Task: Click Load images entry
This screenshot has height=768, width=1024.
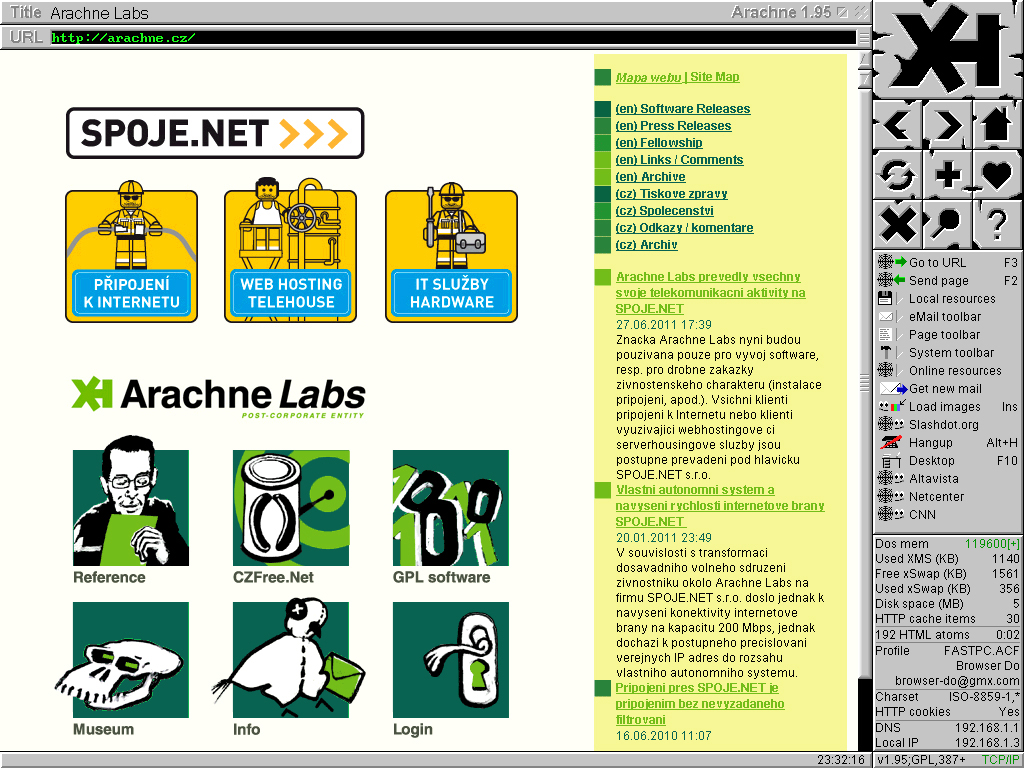Action: [948, 406]
